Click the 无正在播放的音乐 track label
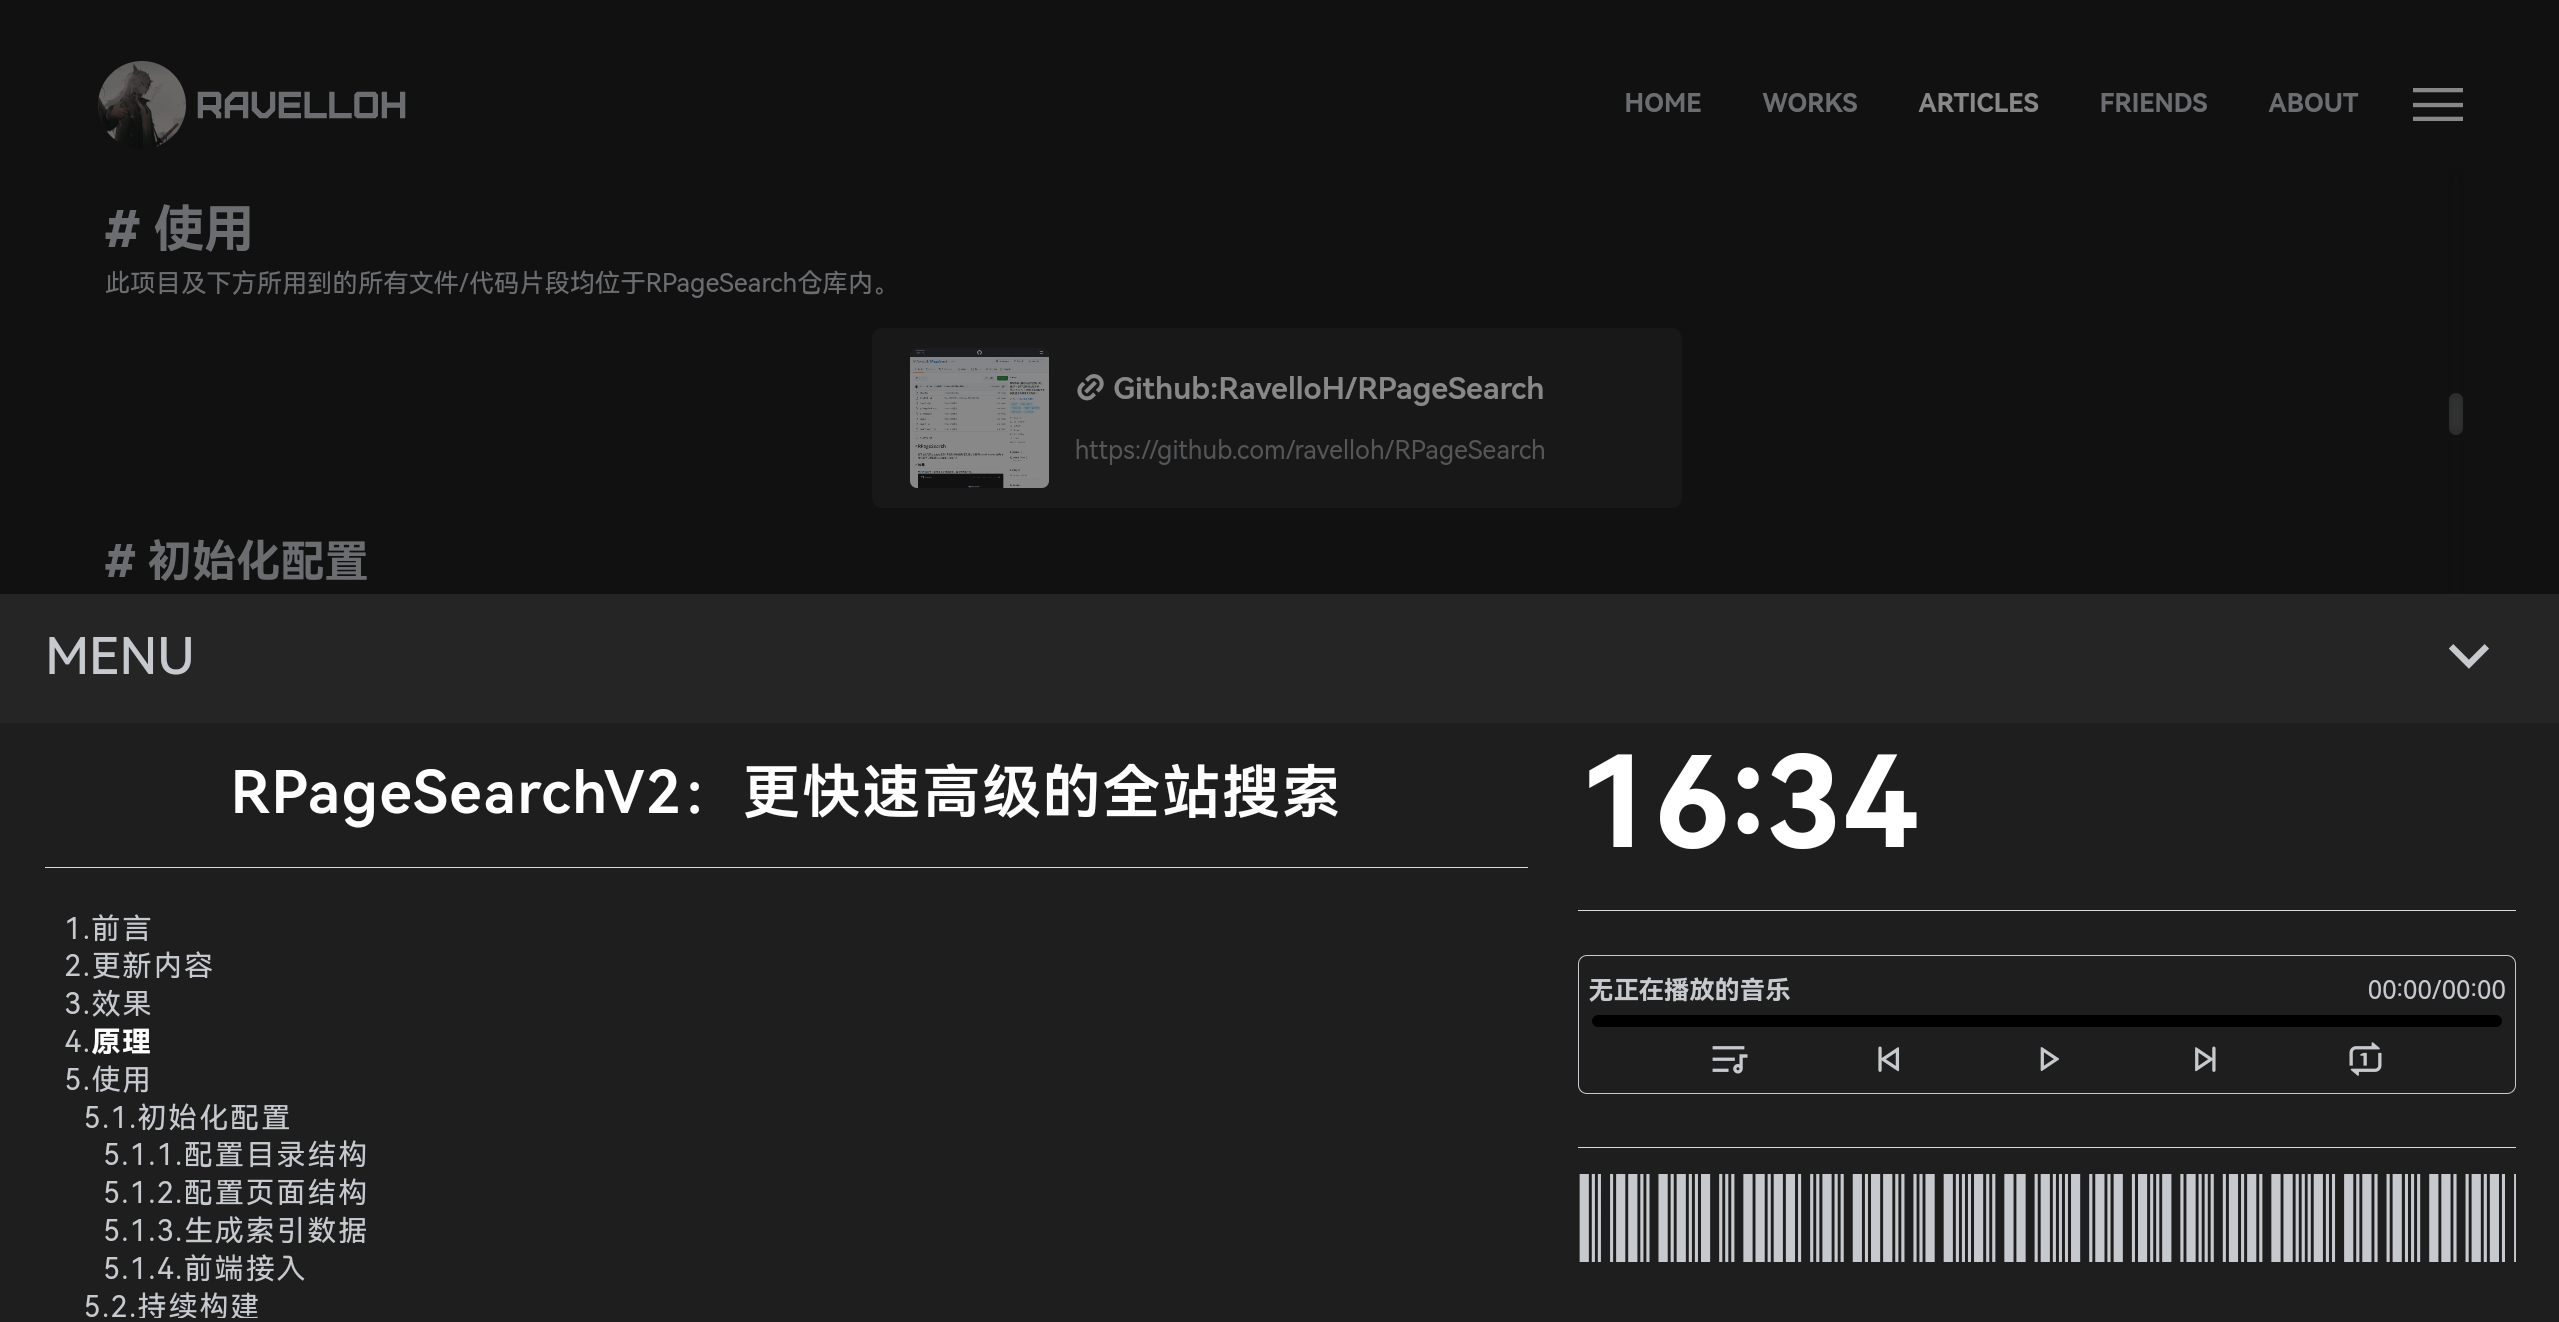Screen dimensions: 2559x1322 pos(1689,990)
